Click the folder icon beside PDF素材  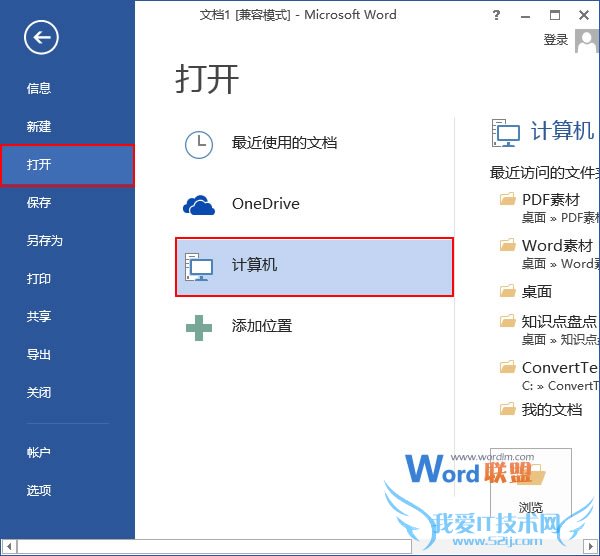click(x=508, y=199)
